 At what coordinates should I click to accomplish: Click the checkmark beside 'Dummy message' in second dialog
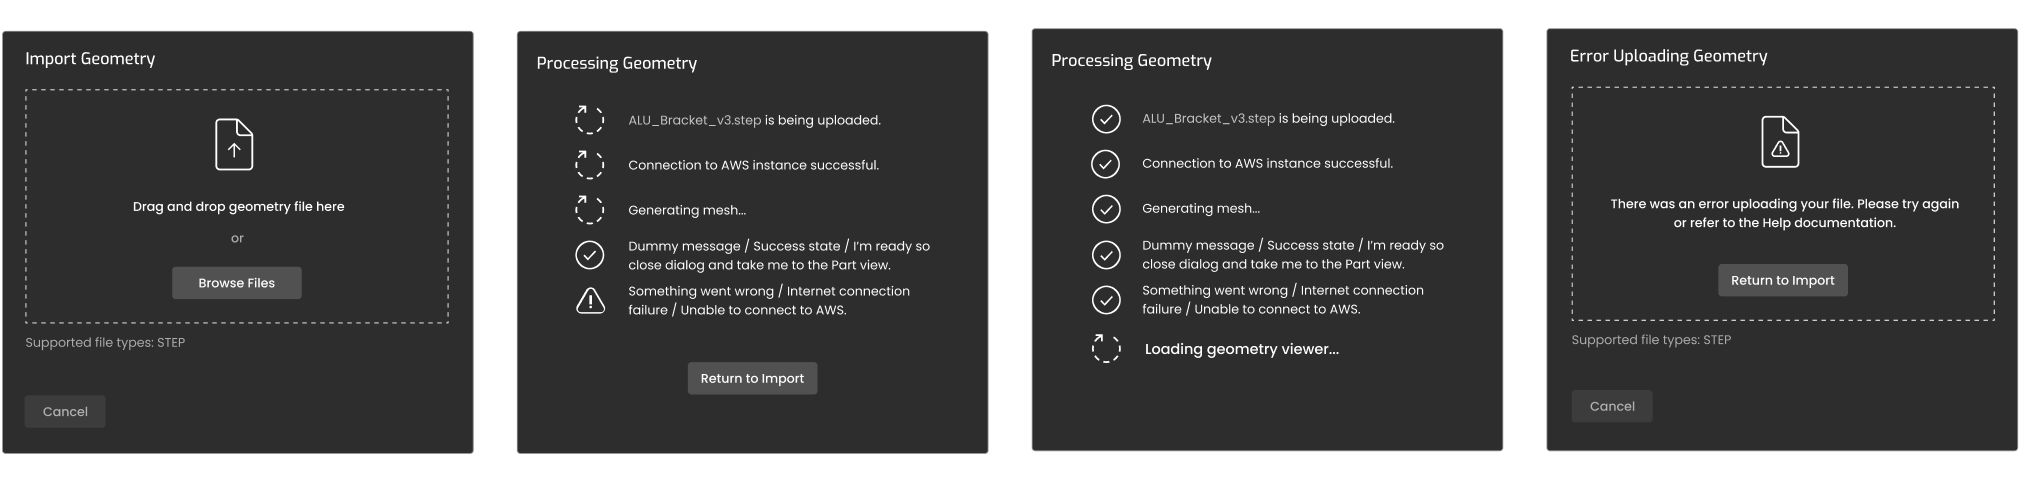coord(590,255)
